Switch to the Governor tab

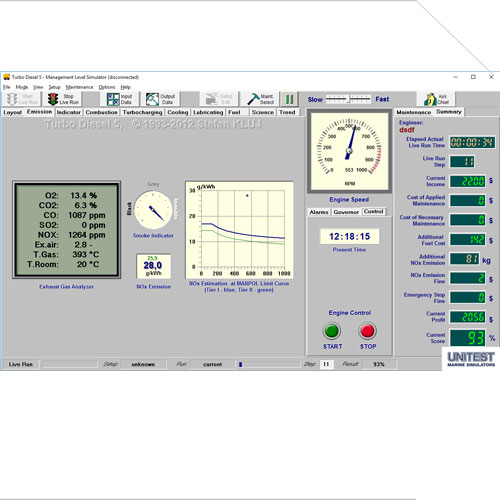(346, 212)
